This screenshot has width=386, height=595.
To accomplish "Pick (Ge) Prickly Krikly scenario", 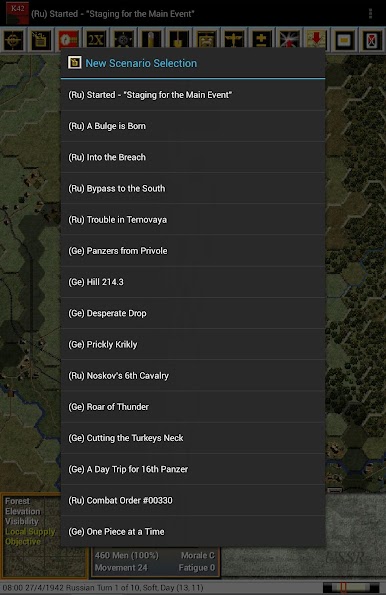I will click(x=193, y=345).
